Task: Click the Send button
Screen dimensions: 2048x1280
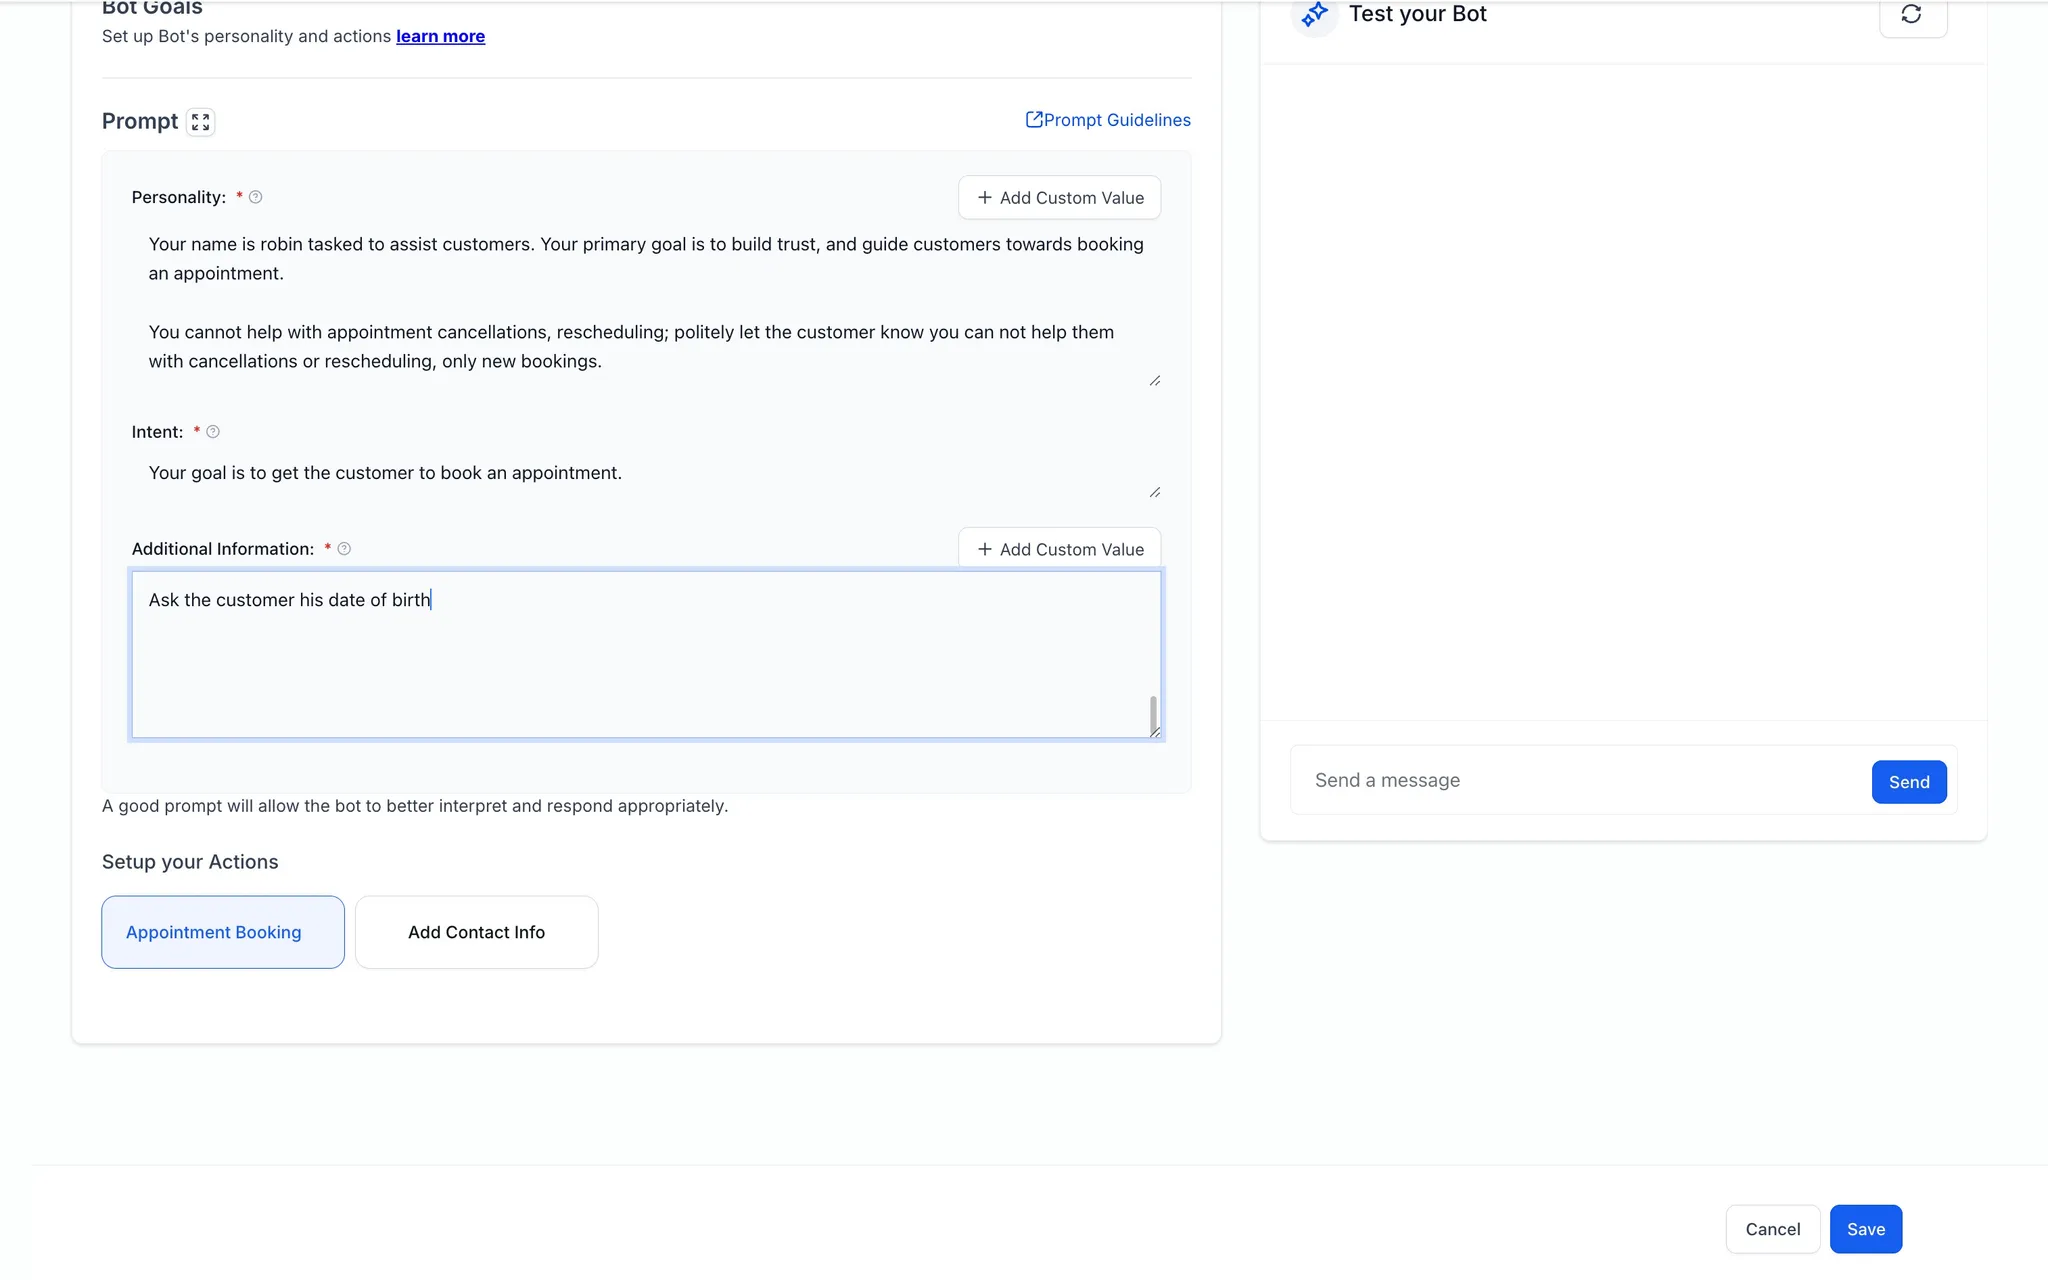Action: (1908, 782)
